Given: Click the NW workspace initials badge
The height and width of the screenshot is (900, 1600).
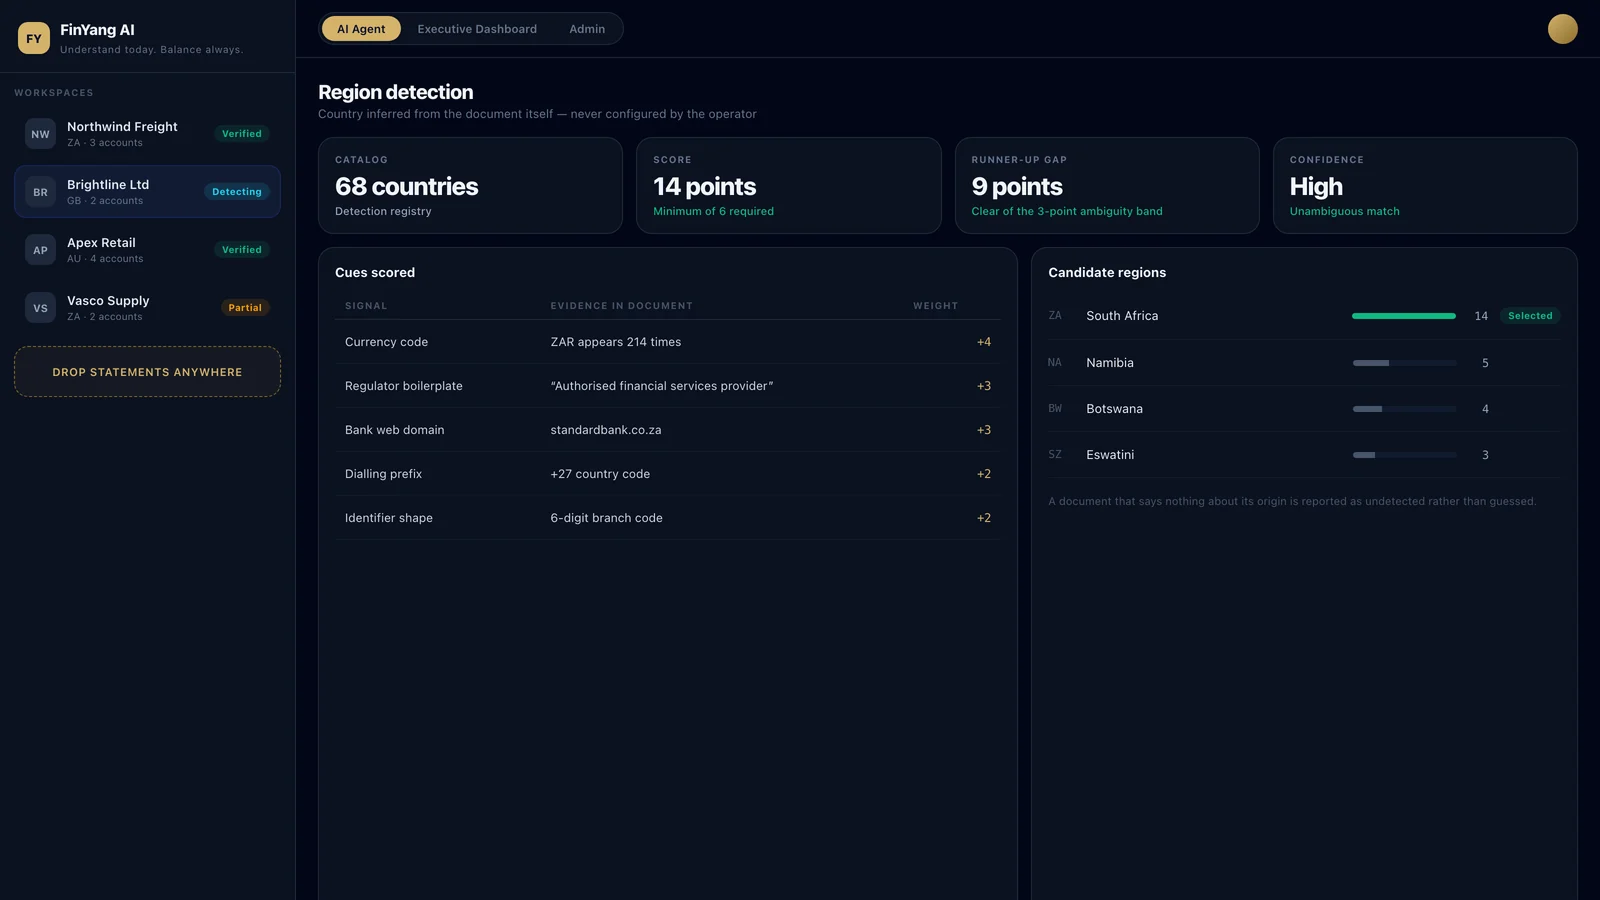Looking at the screenshot, I should [x=40, y=134].
